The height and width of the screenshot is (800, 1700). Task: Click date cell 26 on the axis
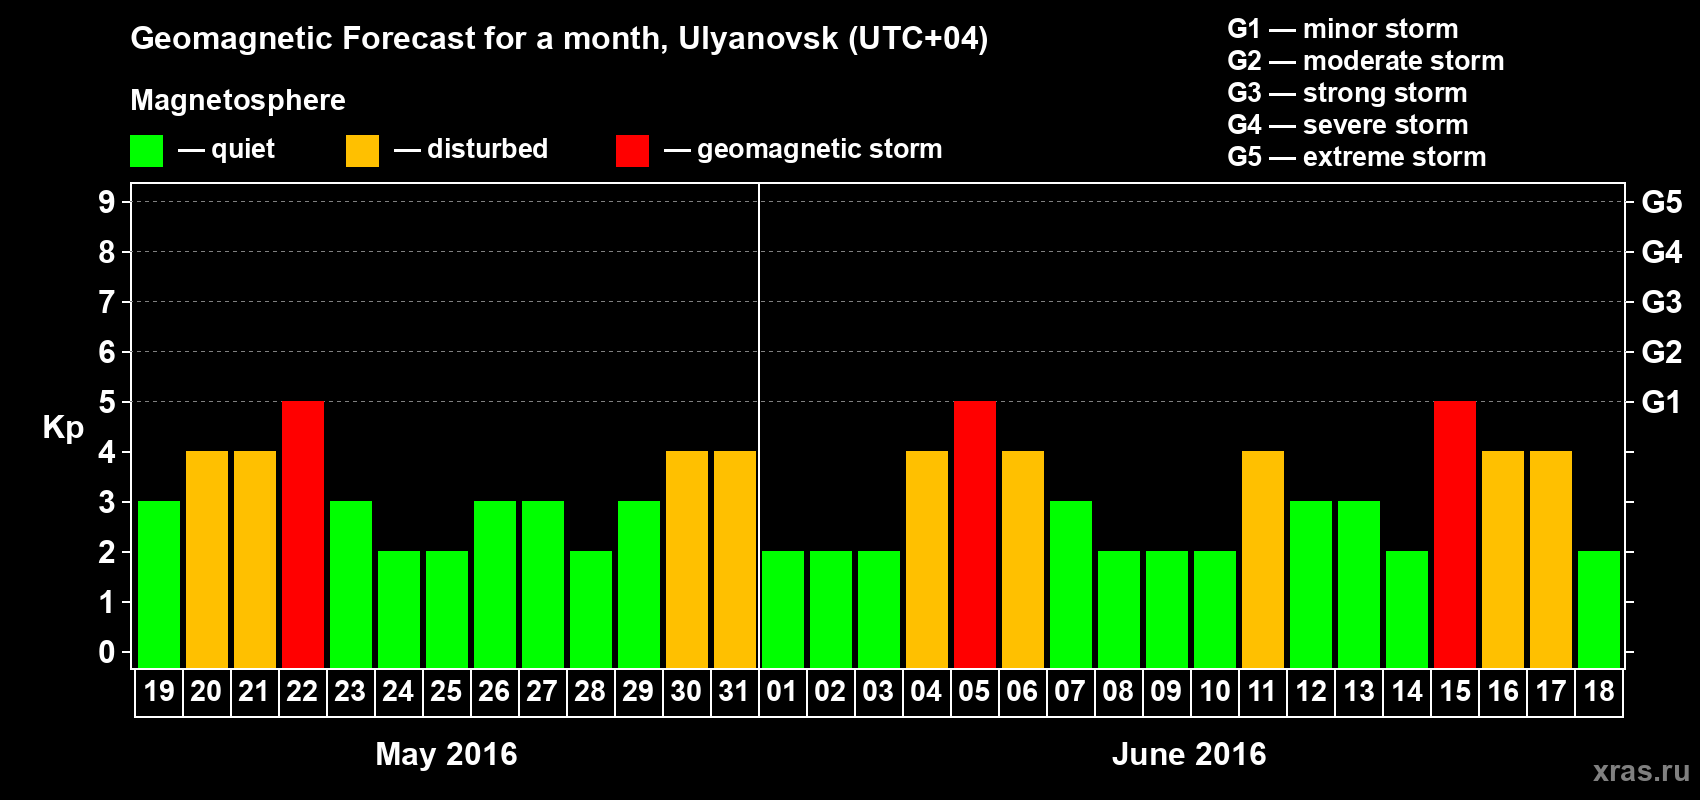pyautogui.click(x=495, y=692)
